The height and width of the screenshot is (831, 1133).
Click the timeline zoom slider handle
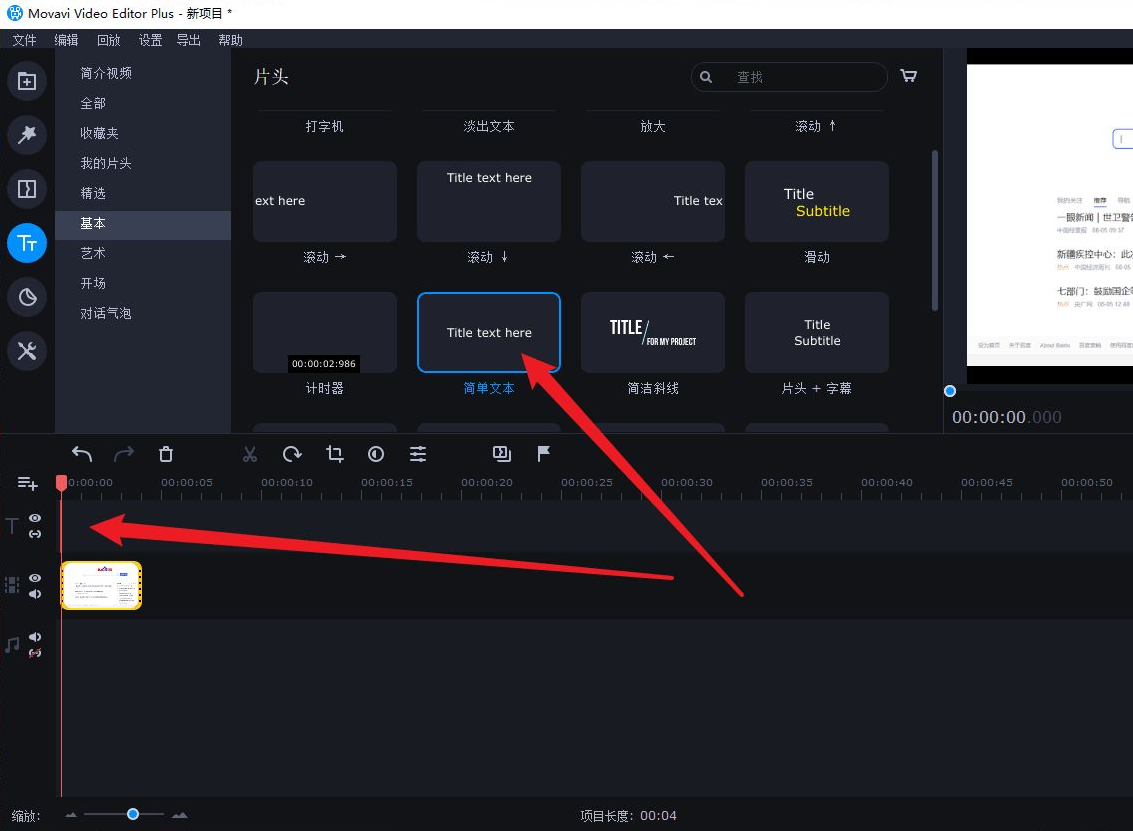click(133, 814)
